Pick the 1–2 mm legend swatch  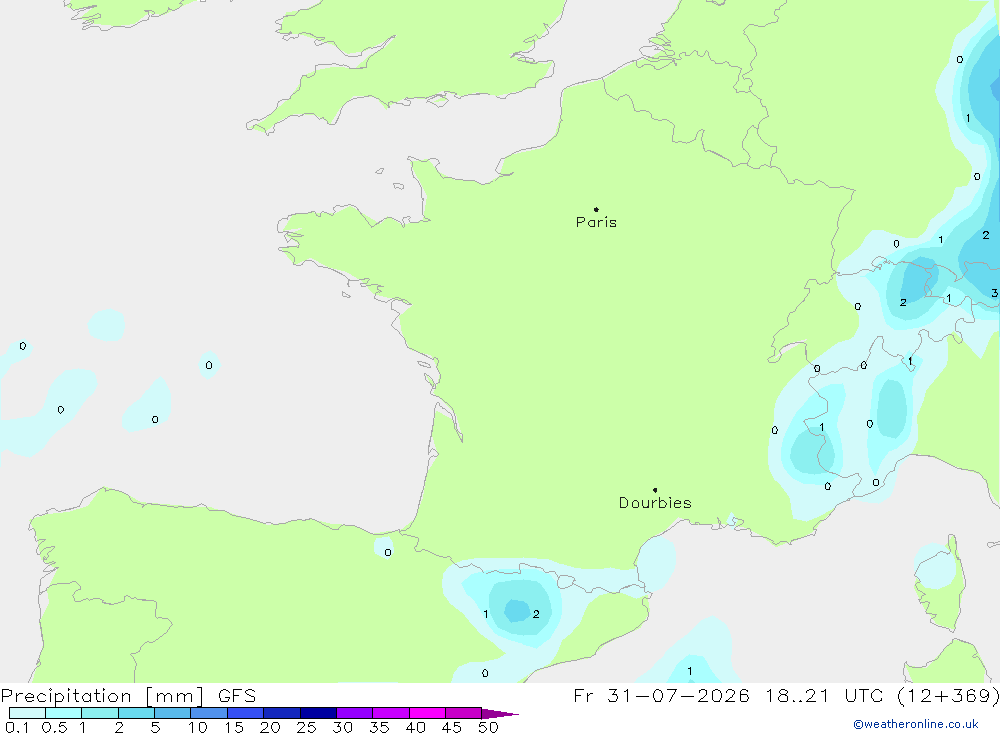pyautogui.click(x=100, y=713)
